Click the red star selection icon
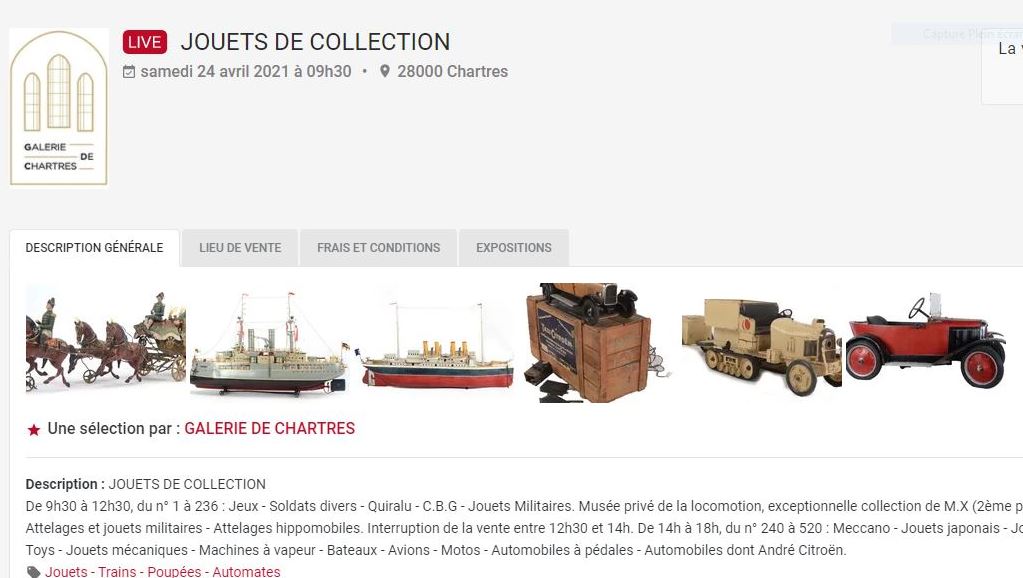The image size is (1023, 578). 34,429
